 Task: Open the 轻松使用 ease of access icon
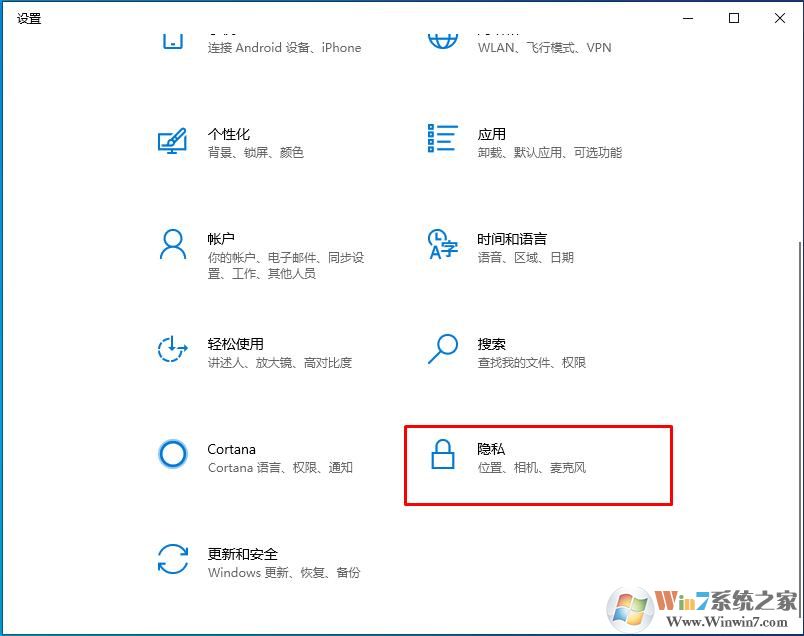172,349
